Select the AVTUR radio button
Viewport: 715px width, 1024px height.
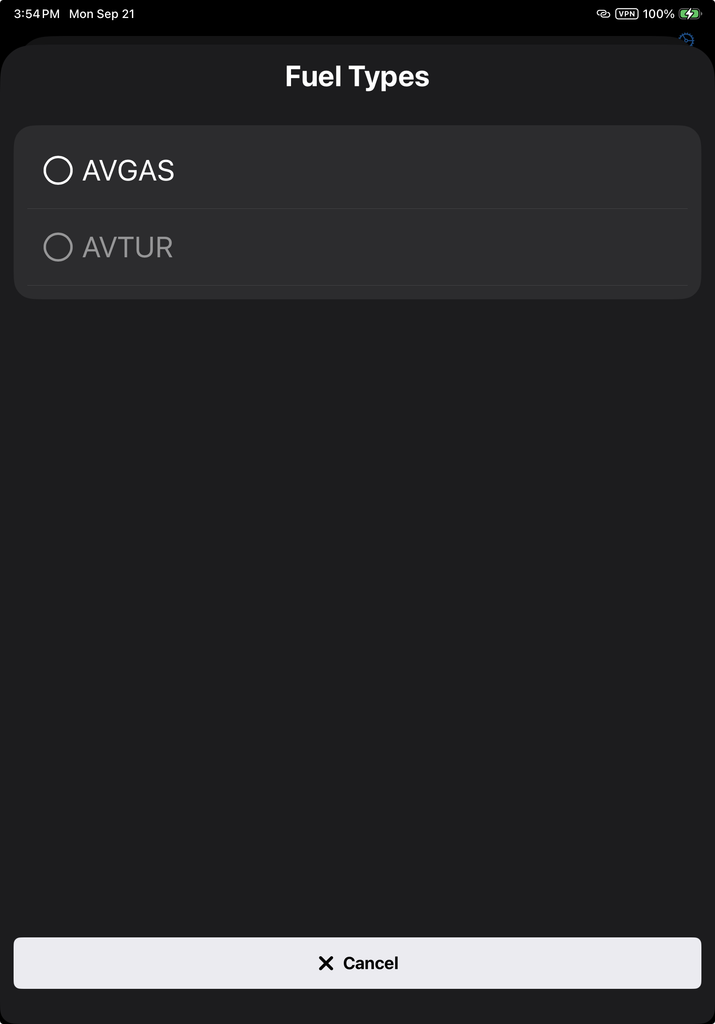57,248
